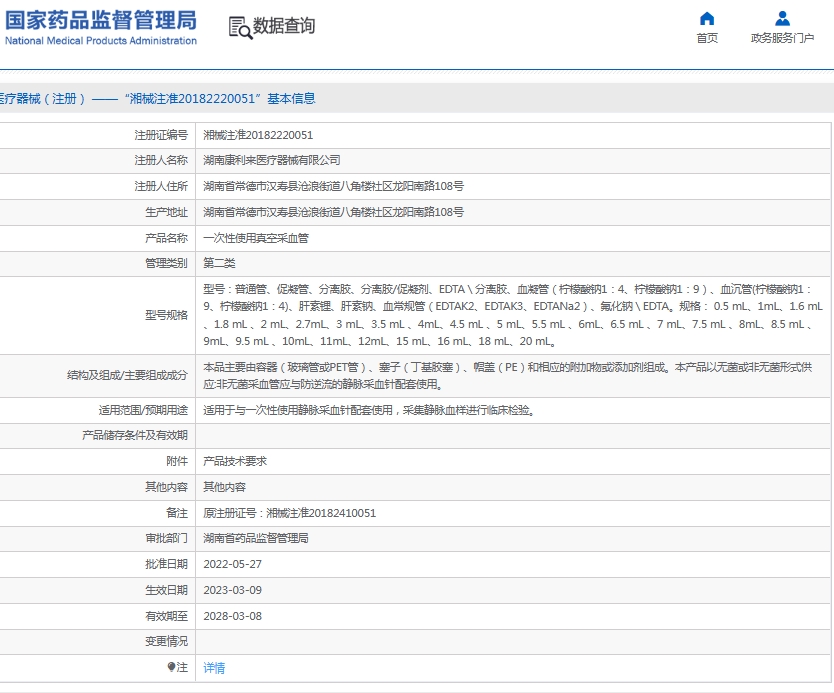The height and width of the screenshot is (693, 834).
Task: Select 湖南省药品监督管理局 approval department
Action: pos(255,538)
